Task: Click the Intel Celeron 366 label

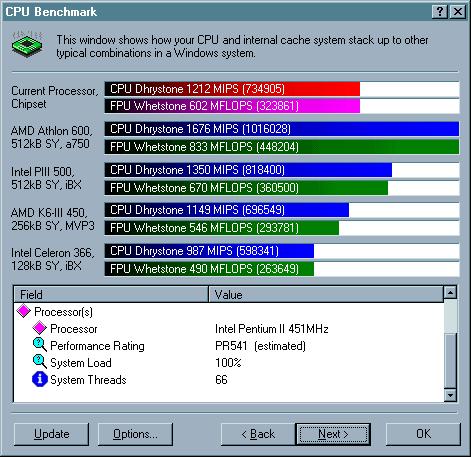Action: (x=53, y=259)
